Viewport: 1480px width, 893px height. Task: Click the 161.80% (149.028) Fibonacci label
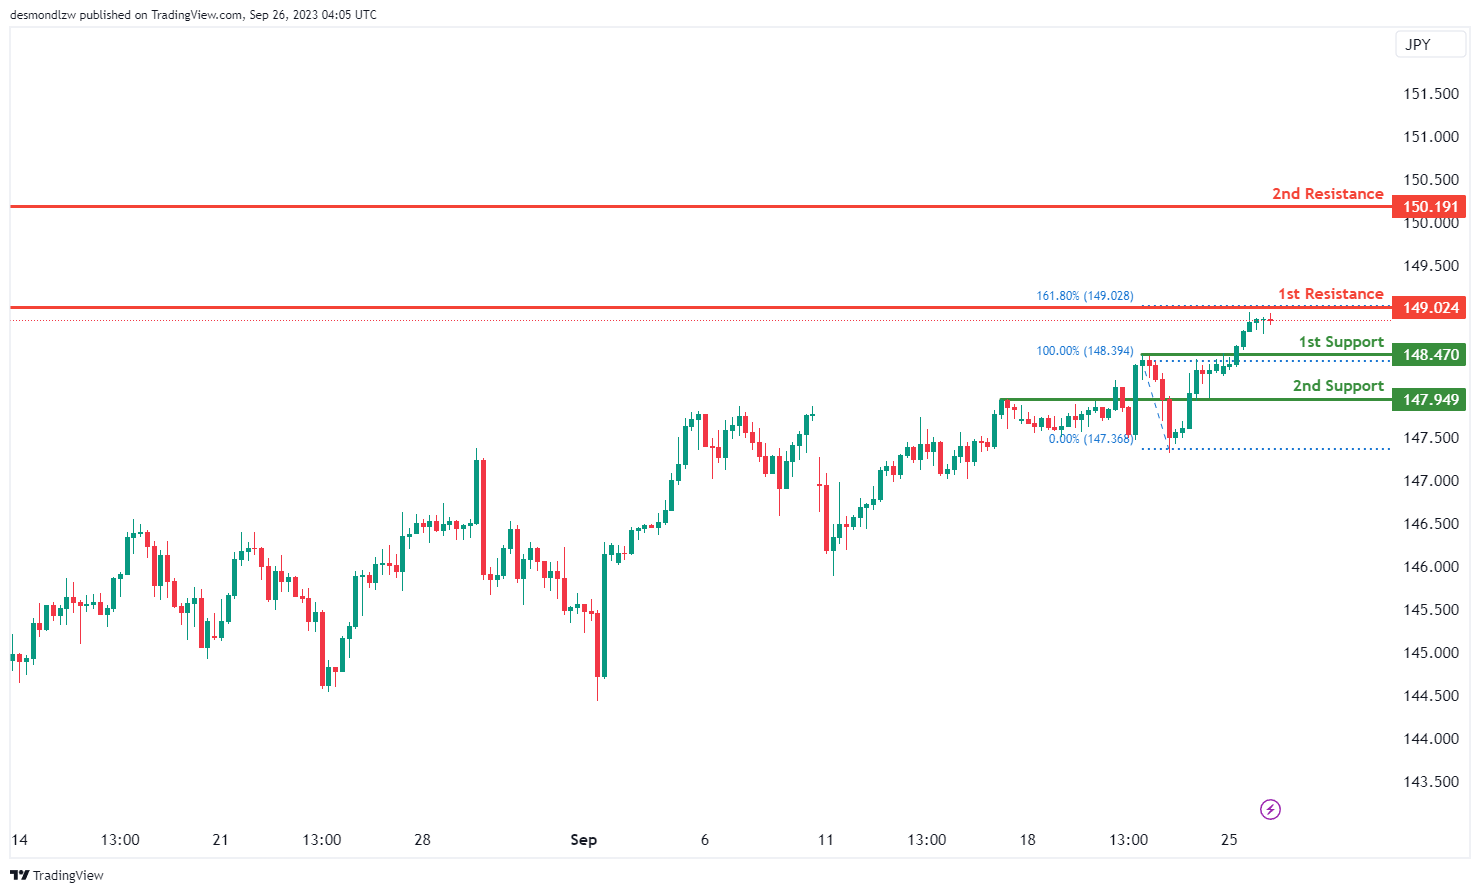1084,296
